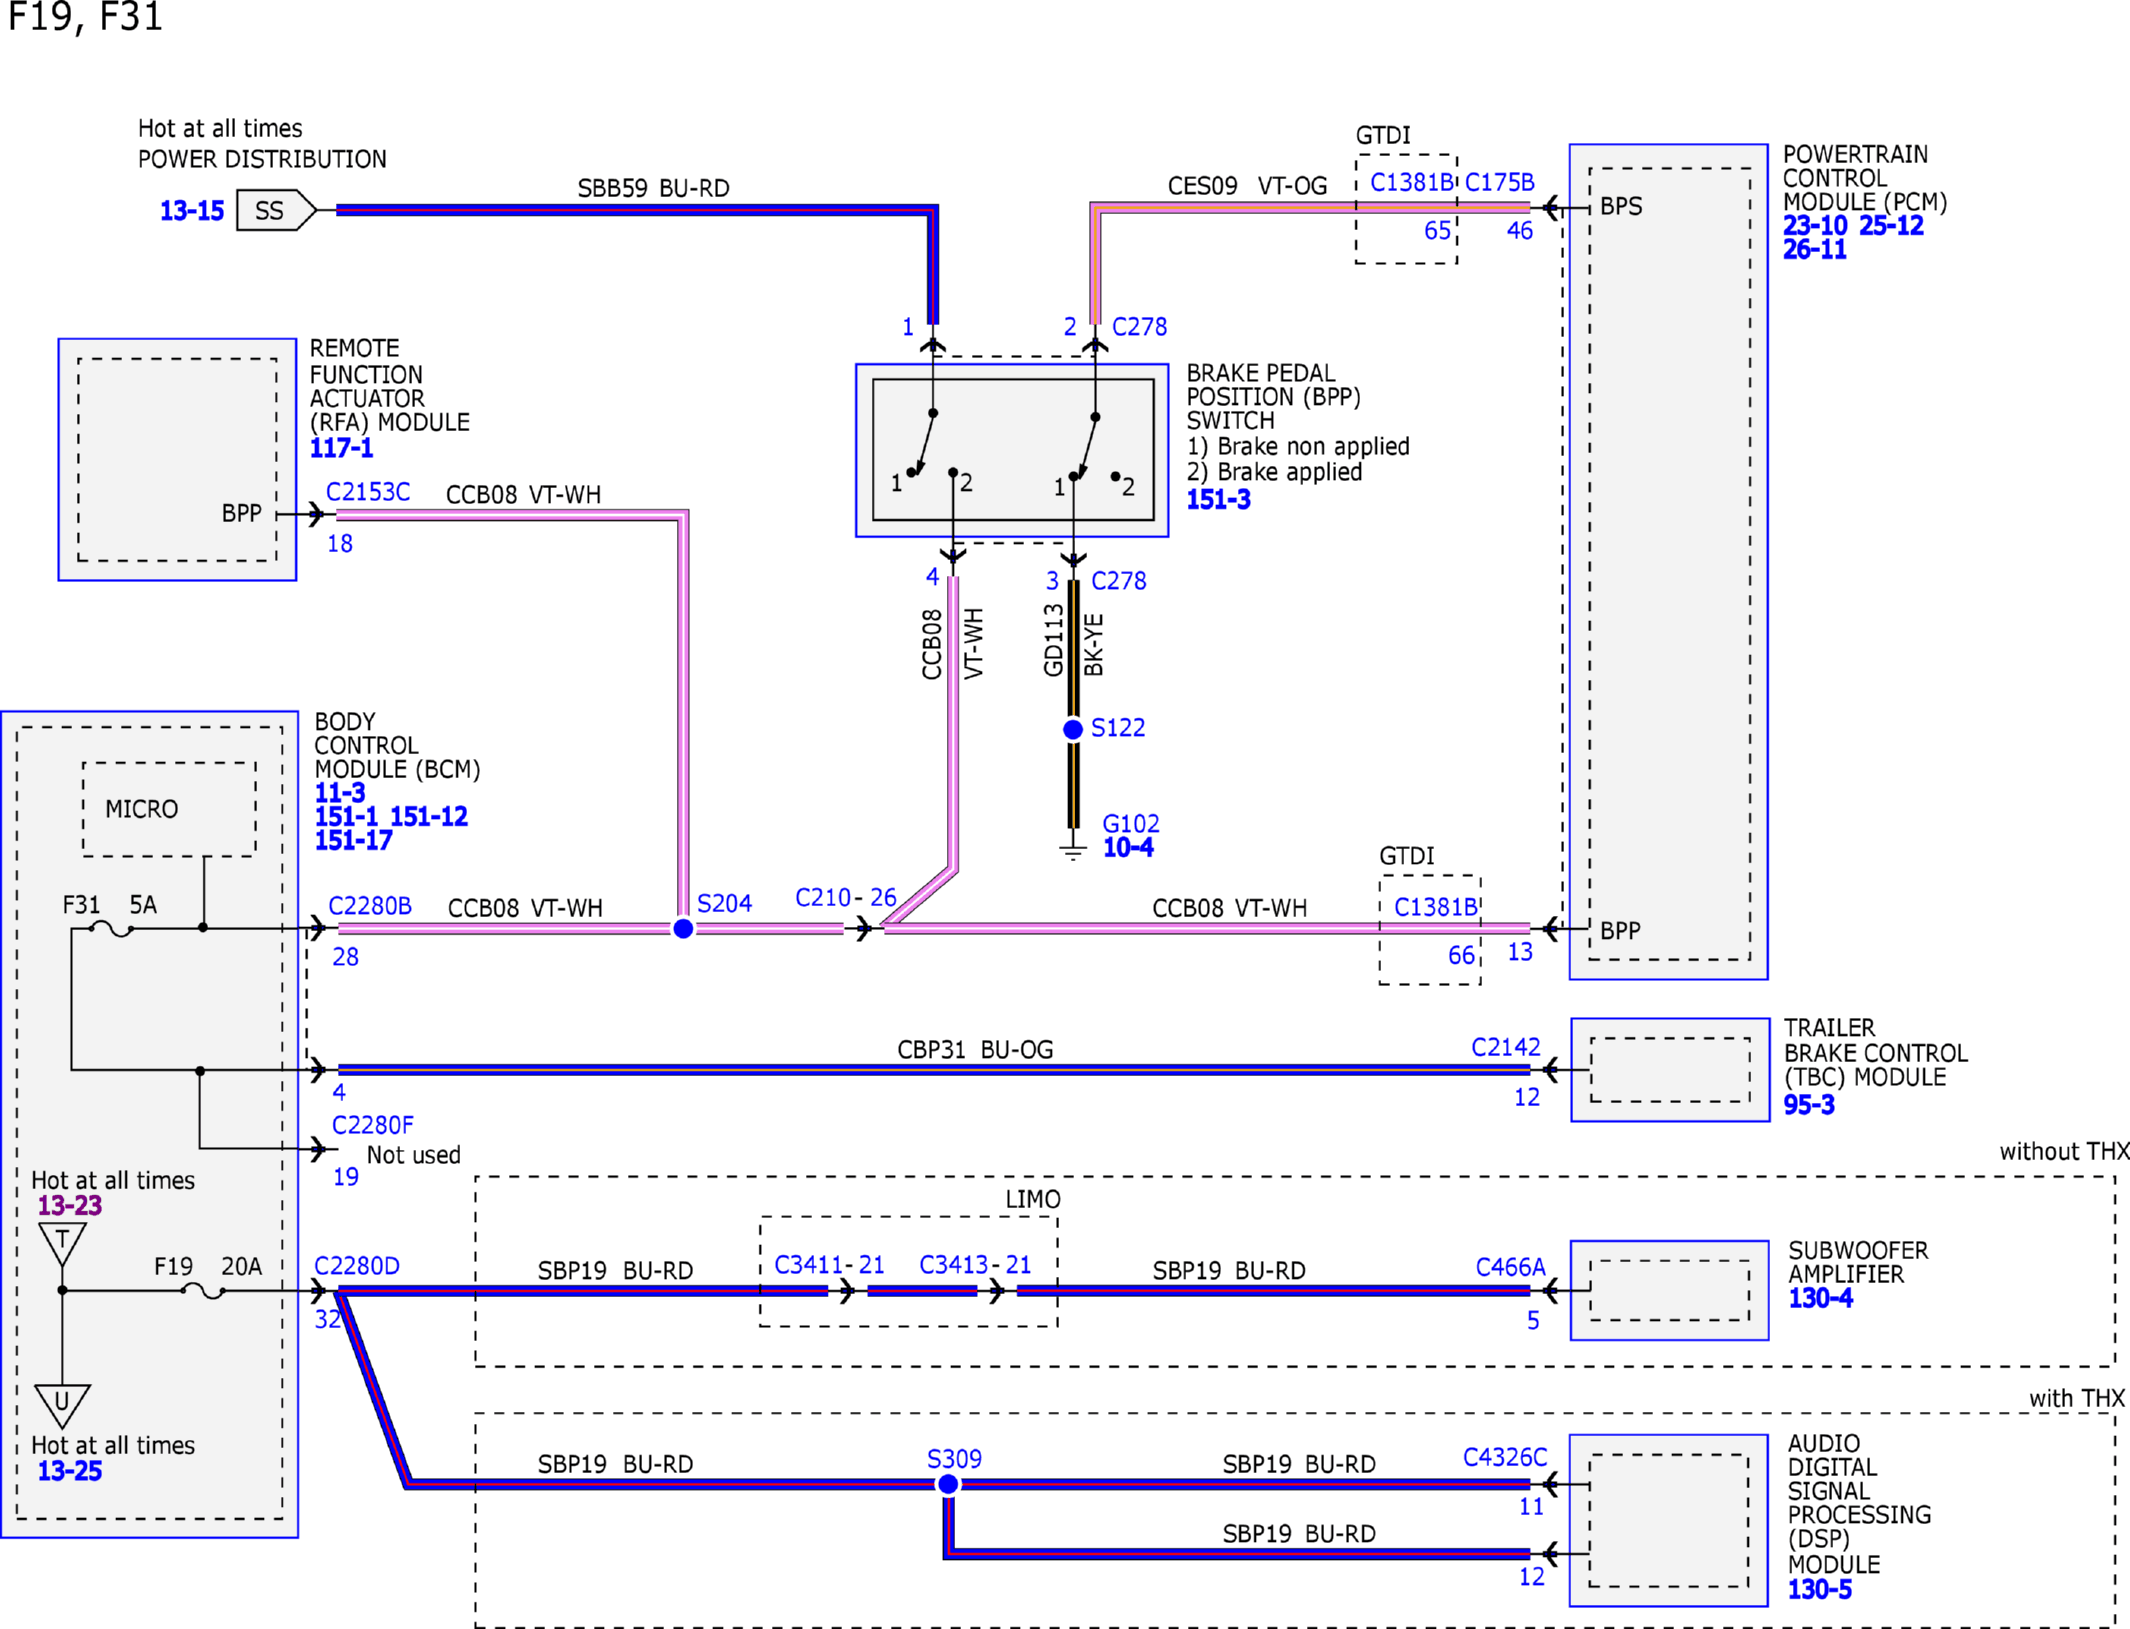This screenshot has width=2130, height=1629.
Task: Click connector label C2280B
Action: coord(370,906)
